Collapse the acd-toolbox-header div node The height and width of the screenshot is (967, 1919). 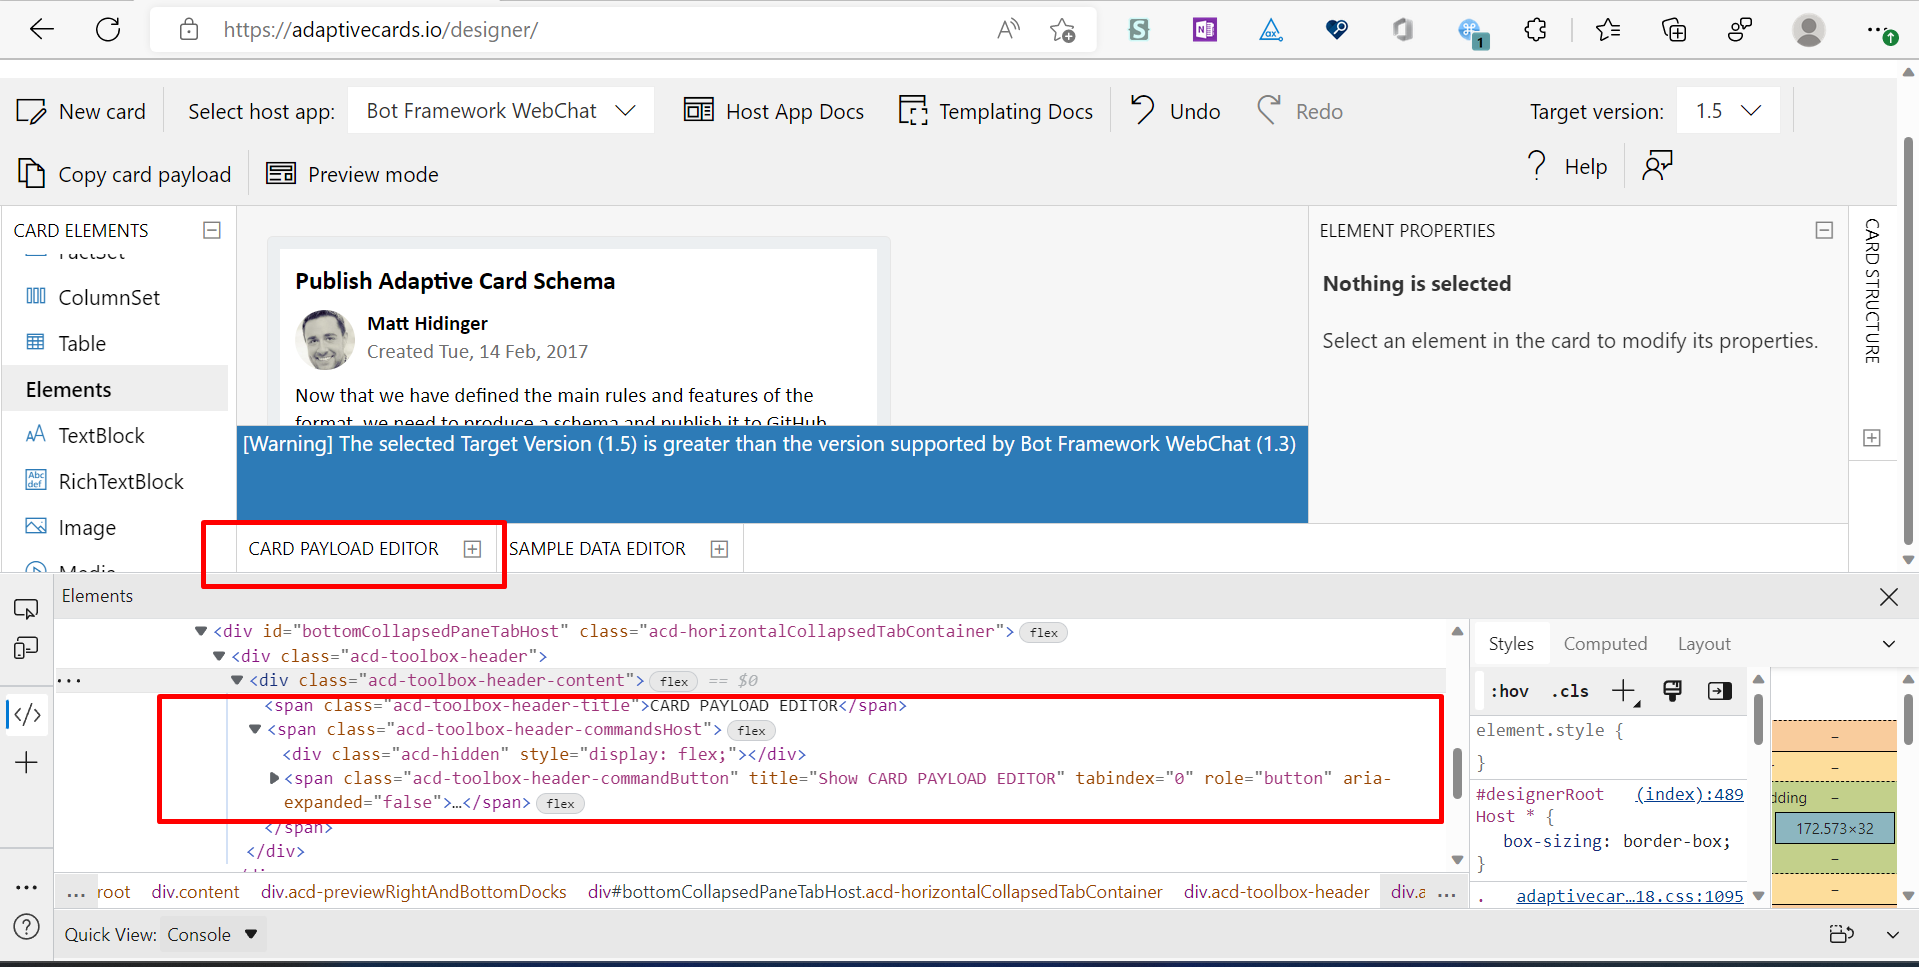point(219,656)
